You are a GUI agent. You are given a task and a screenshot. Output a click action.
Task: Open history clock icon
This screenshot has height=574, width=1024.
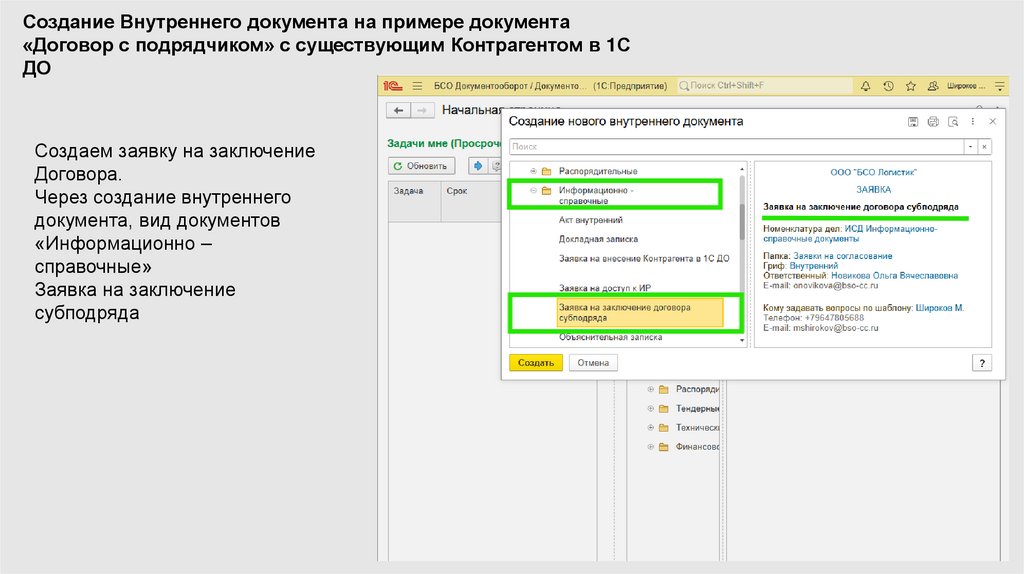click(x=888, y=86)
